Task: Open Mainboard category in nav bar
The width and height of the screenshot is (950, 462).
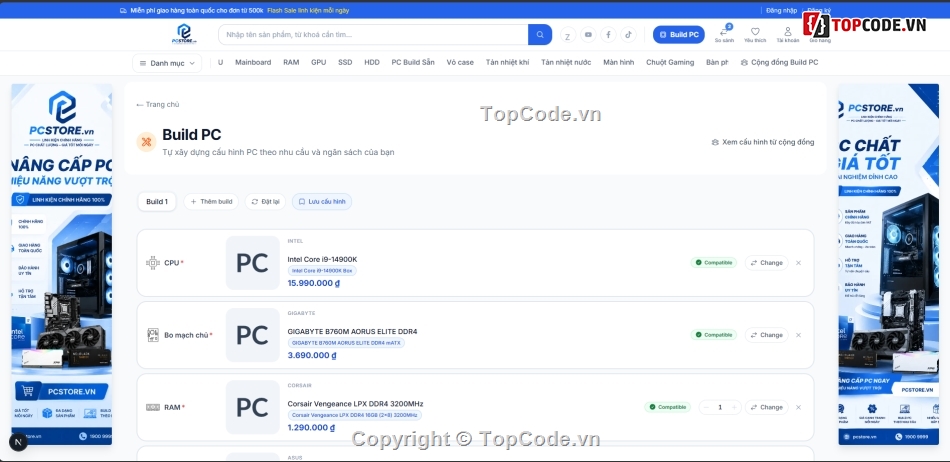Action: coord(253,62)
